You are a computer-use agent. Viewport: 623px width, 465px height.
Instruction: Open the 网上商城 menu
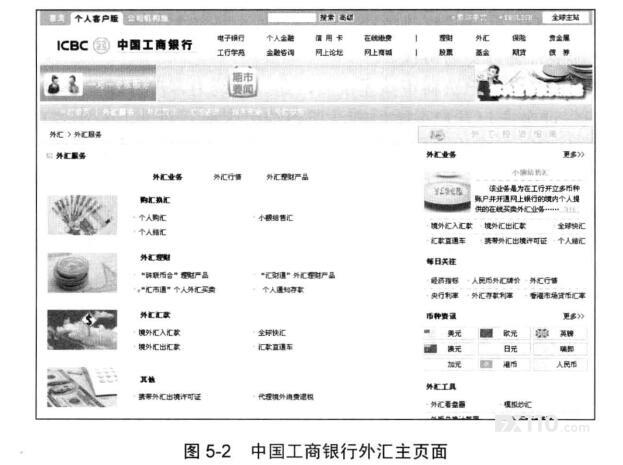[x=378, y=52]
